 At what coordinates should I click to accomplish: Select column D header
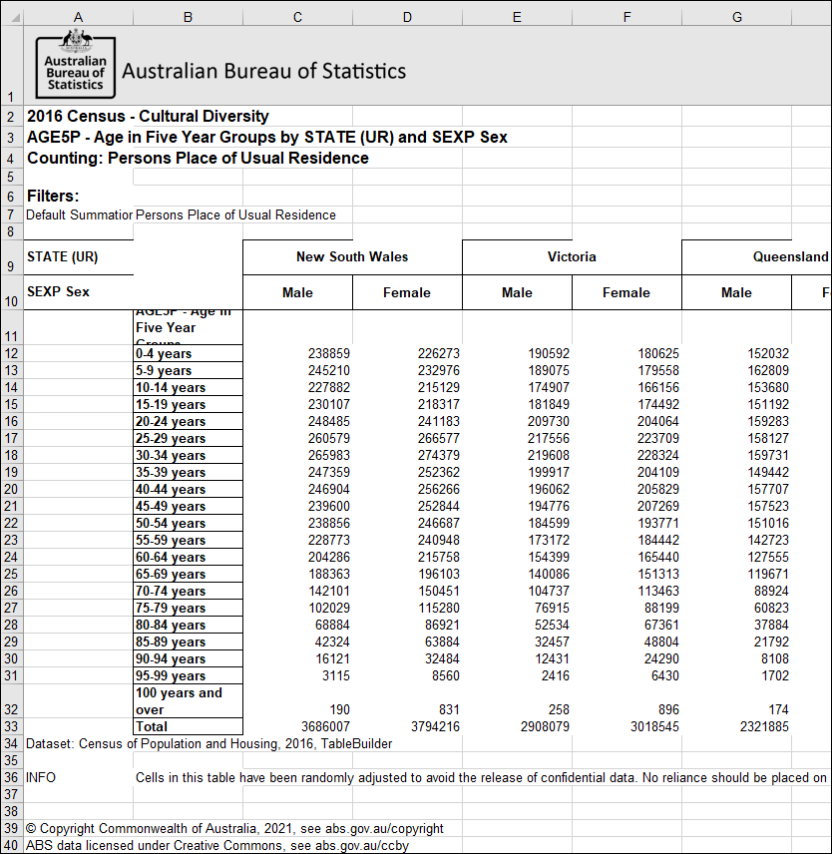click(407, 17)
